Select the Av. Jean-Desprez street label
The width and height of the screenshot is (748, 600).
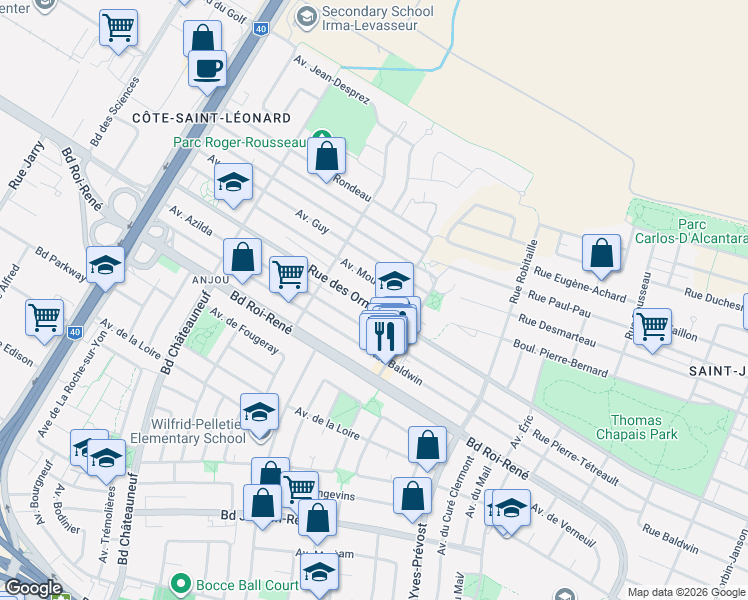click(x=332, y=80)
